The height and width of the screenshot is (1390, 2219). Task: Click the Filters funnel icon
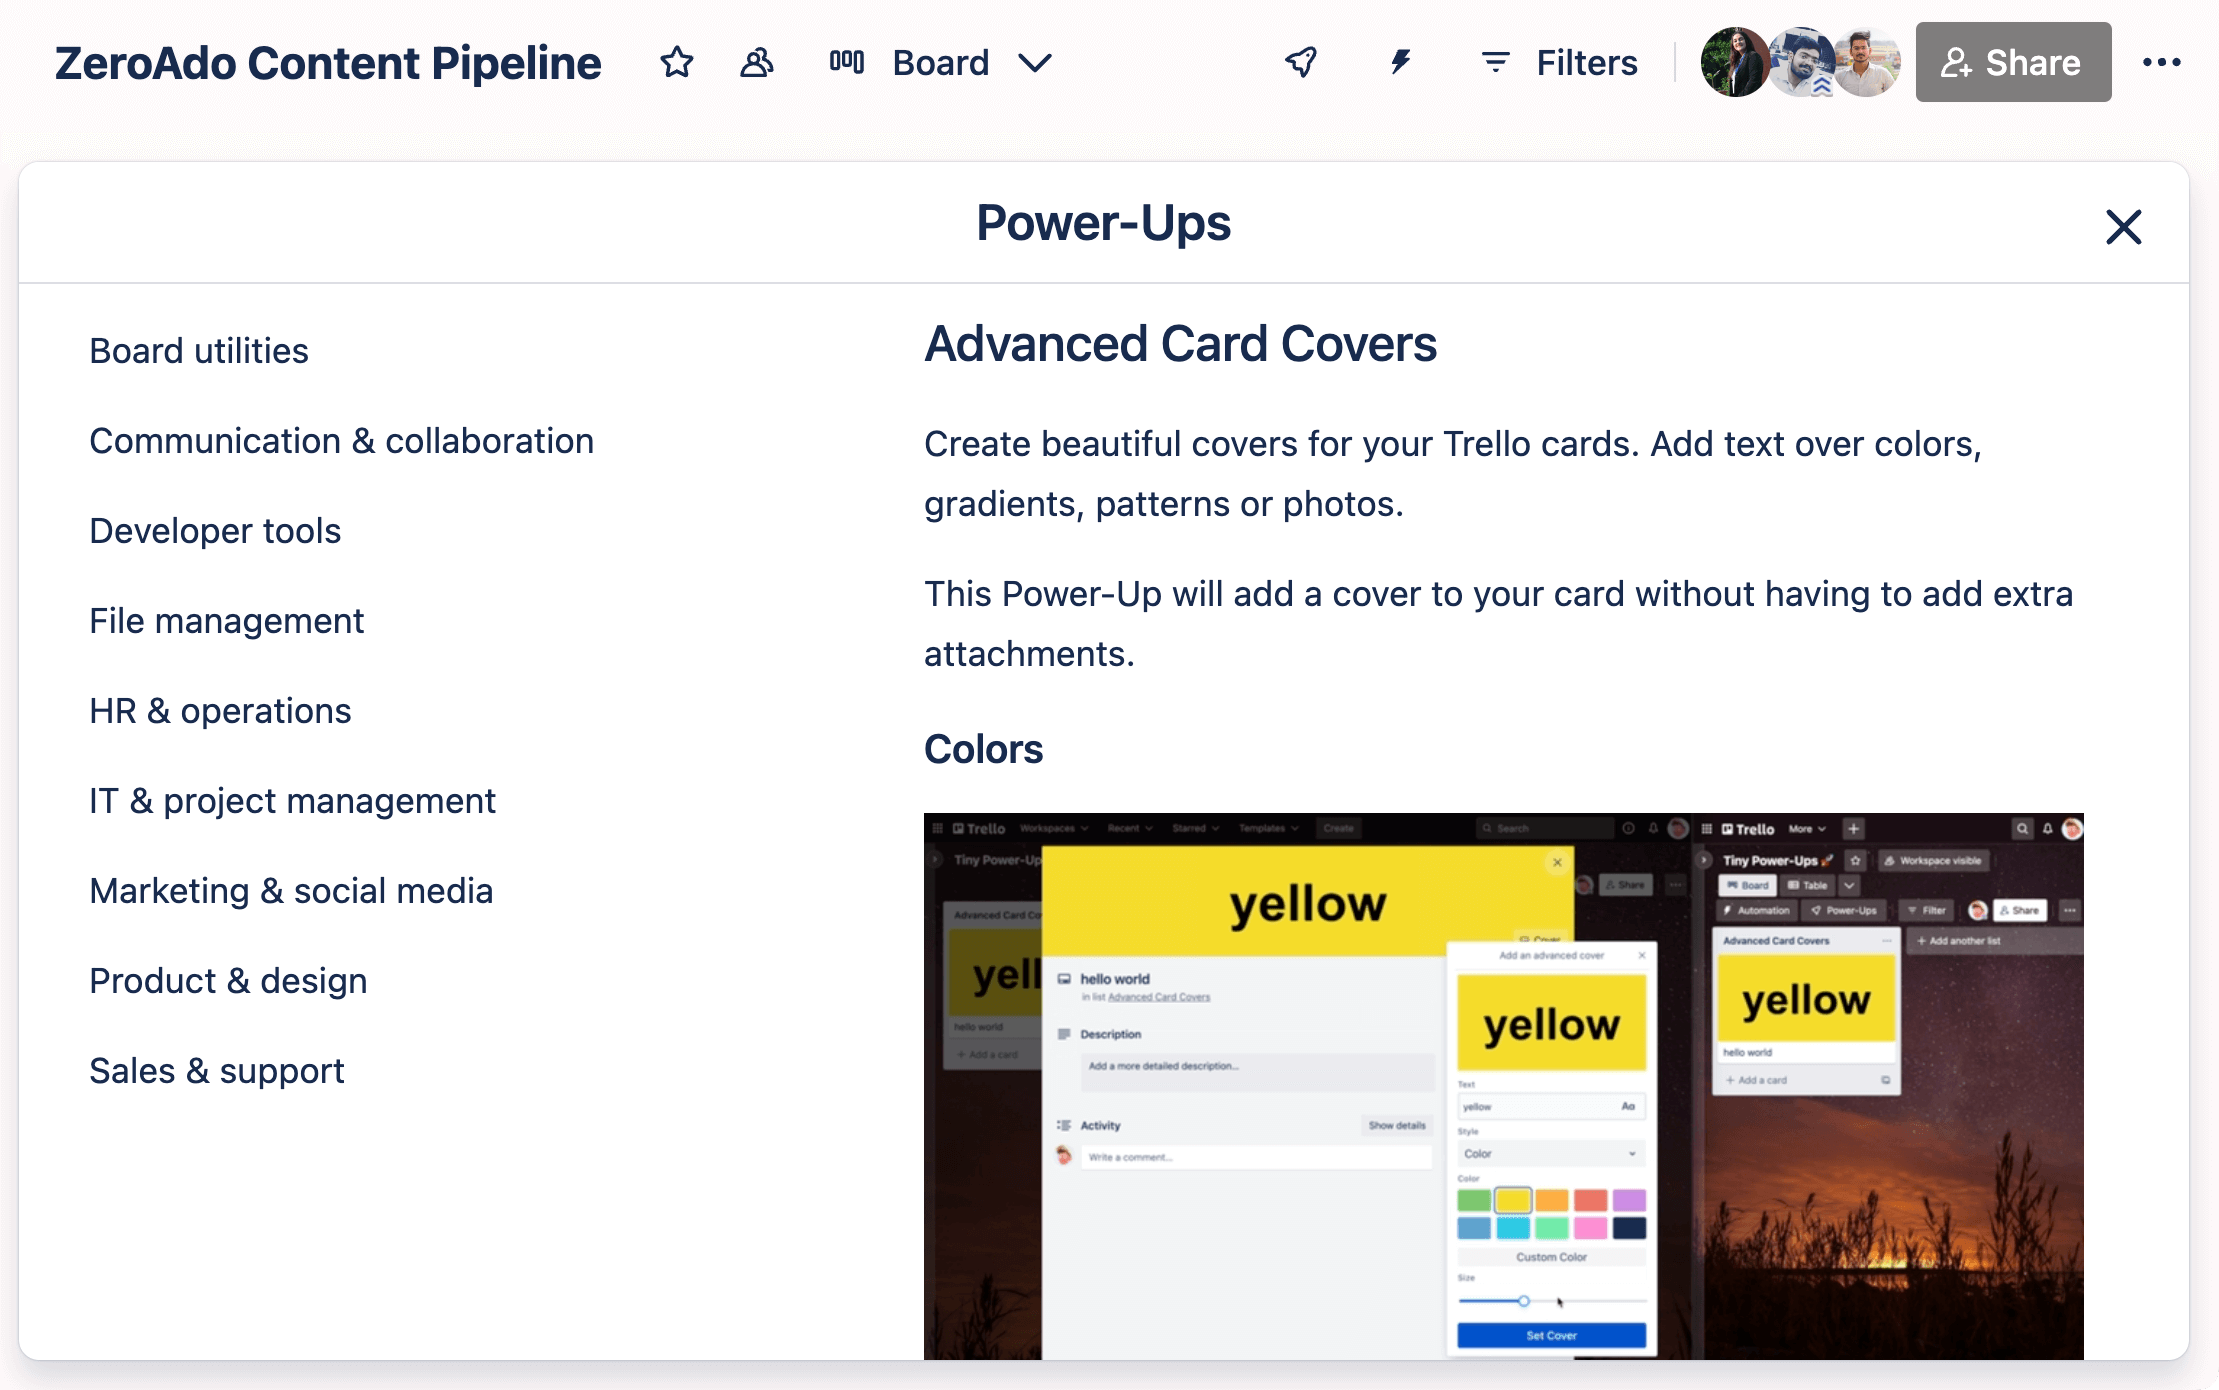pyautogui.click(x=1494, y=62)
